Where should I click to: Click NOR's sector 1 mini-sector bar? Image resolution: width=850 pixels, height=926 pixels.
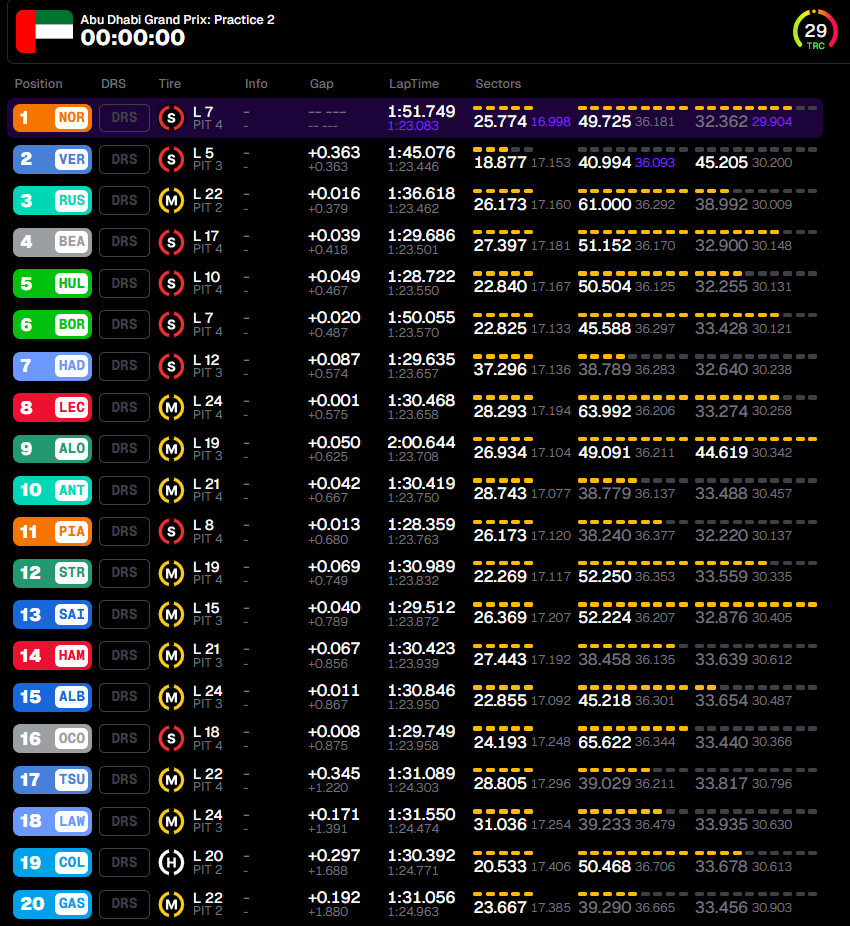point(503,108)
